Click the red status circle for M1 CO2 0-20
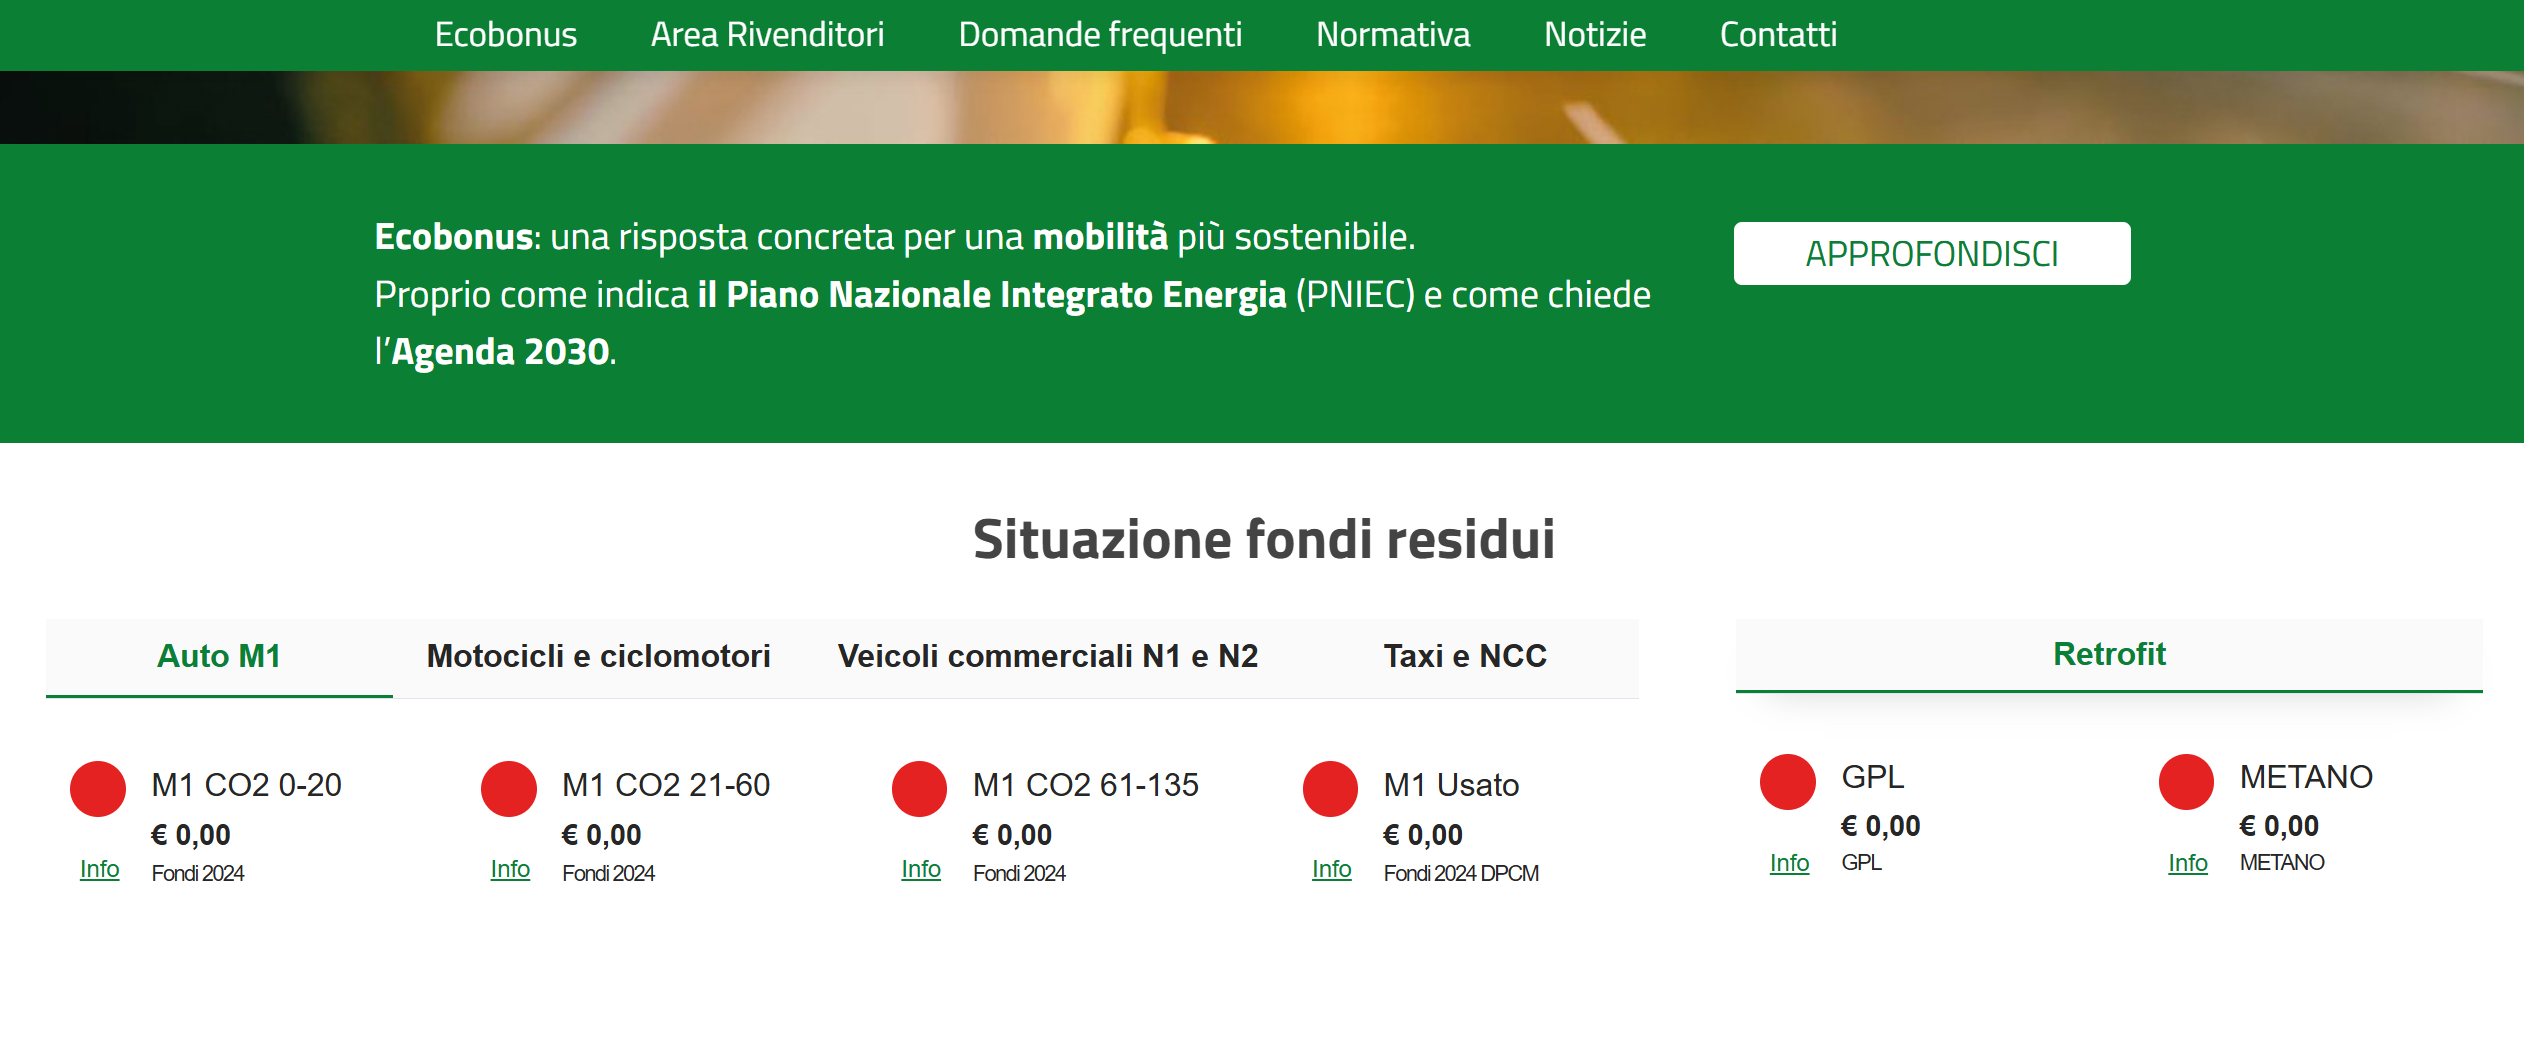This screenshot has width=2524, height=1041. (98, 789)
